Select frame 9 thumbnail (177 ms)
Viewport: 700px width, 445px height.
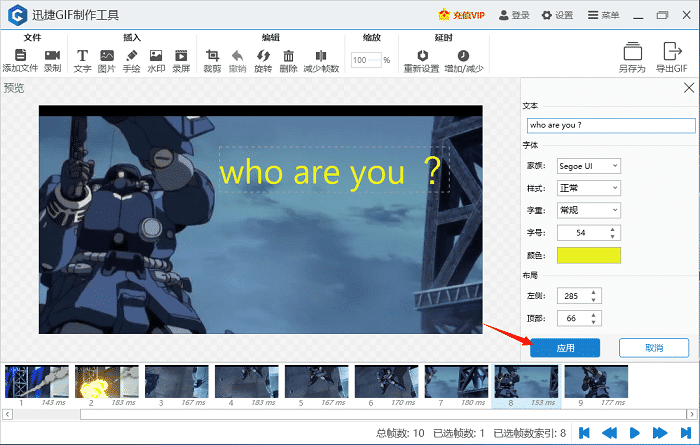click(596, 382)
